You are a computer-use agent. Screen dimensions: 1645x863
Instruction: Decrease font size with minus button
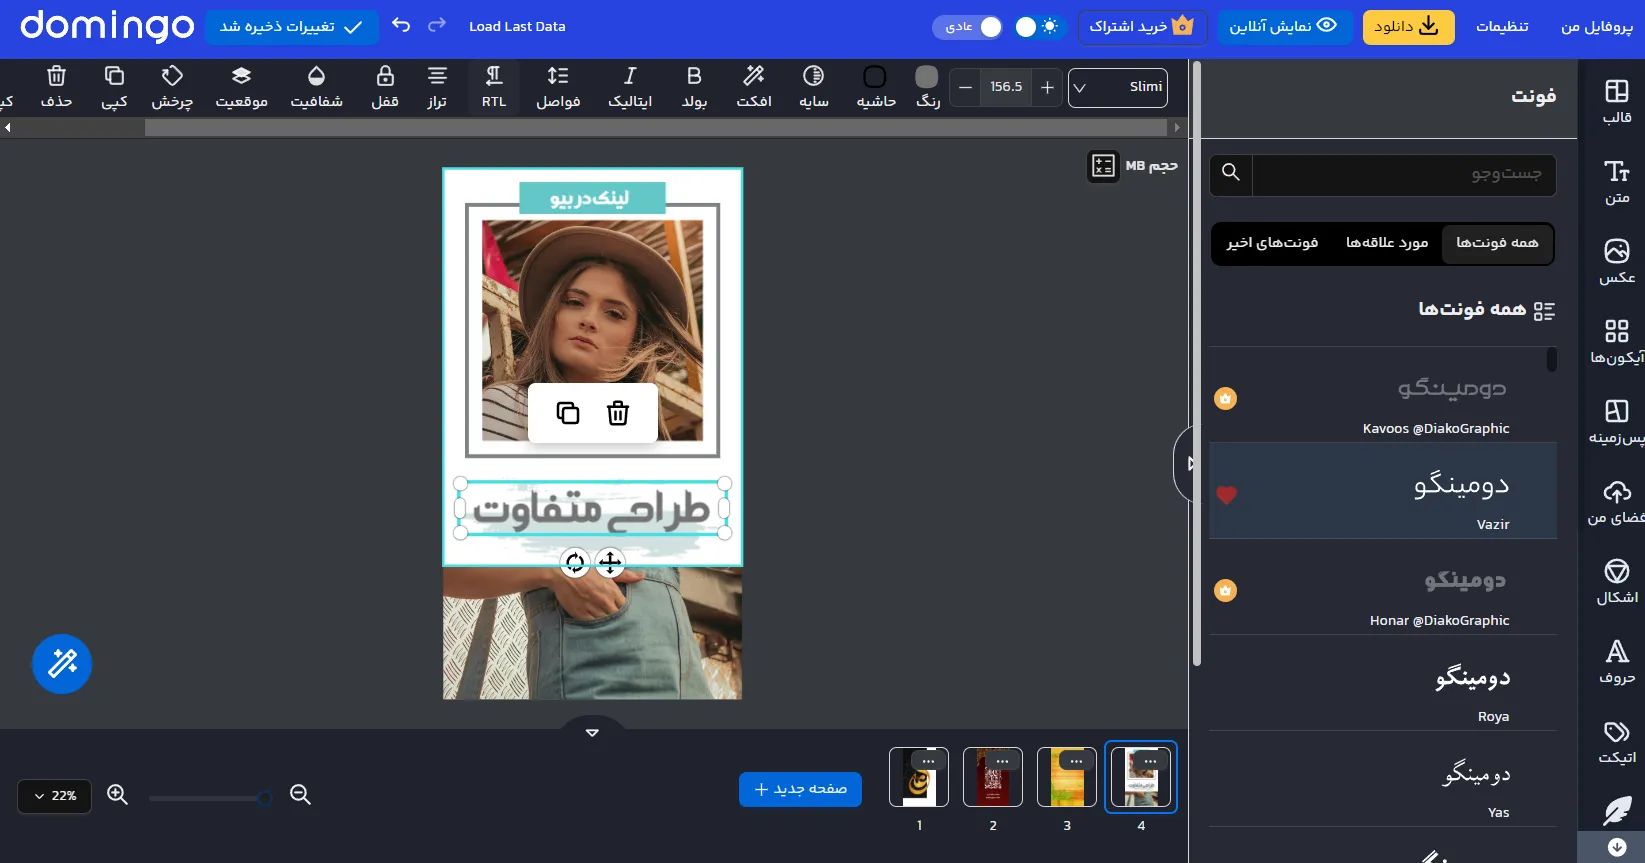(965, 87)
